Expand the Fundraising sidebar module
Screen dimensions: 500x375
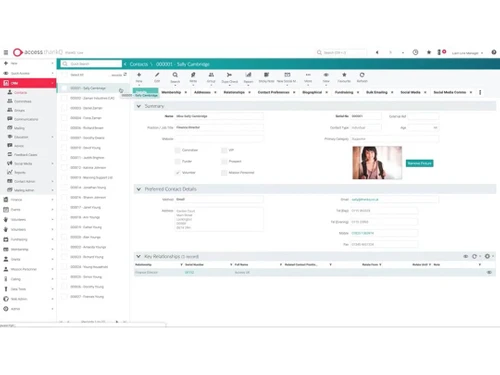click(28, 239)
